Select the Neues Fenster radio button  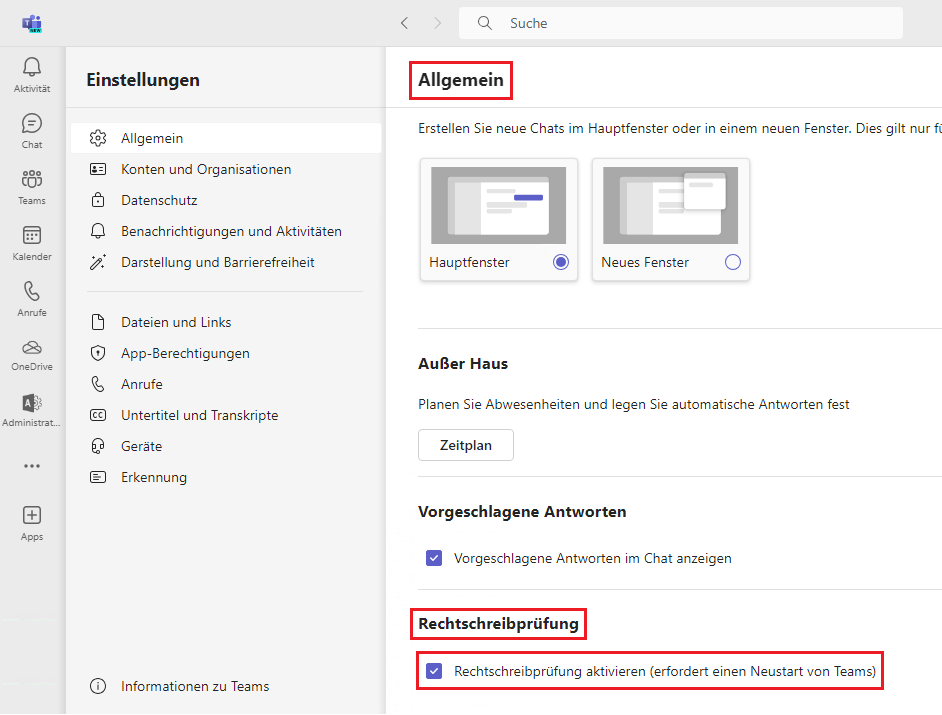(733, 261)
